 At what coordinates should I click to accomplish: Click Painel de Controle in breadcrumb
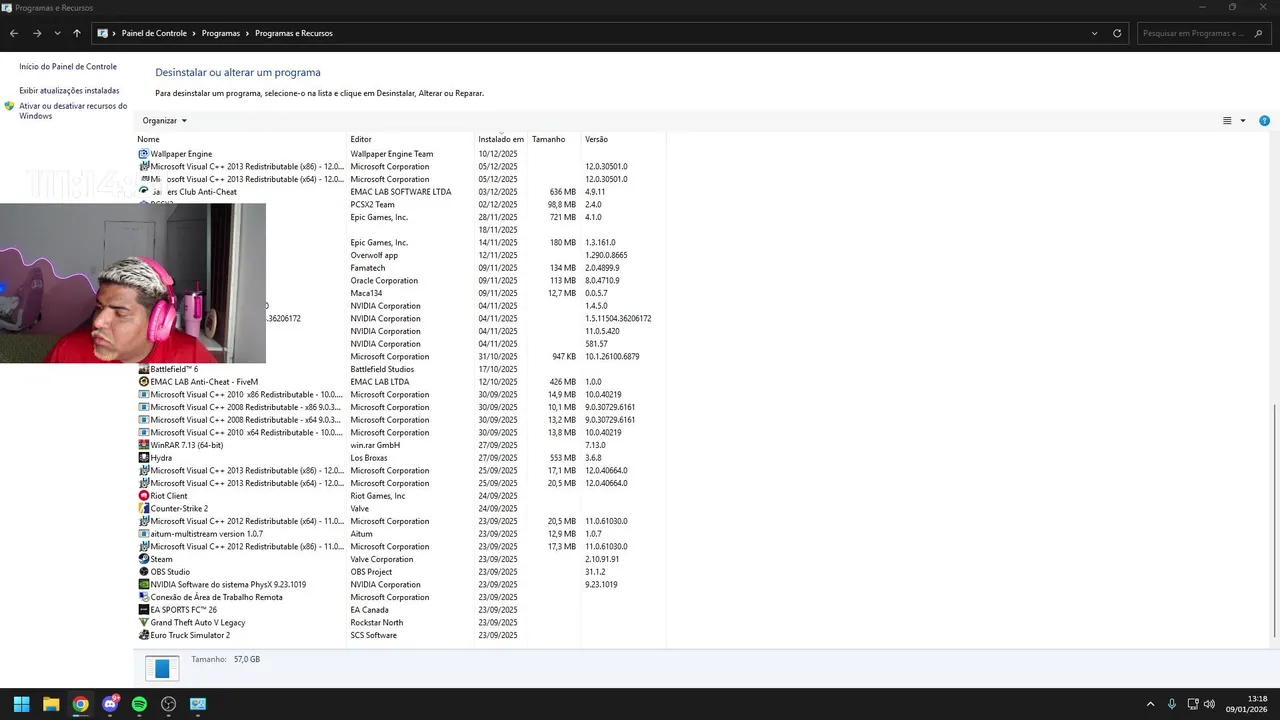pyautogui.click(x=154, y=33)
